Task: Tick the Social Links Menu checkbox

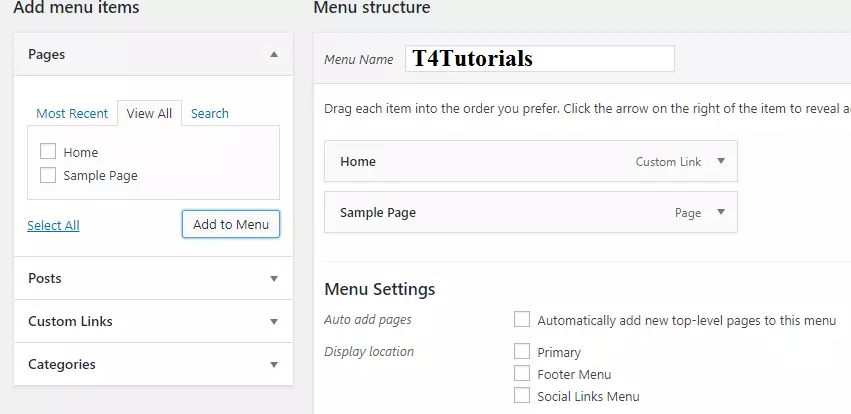Action: click(x=522, y=395)
